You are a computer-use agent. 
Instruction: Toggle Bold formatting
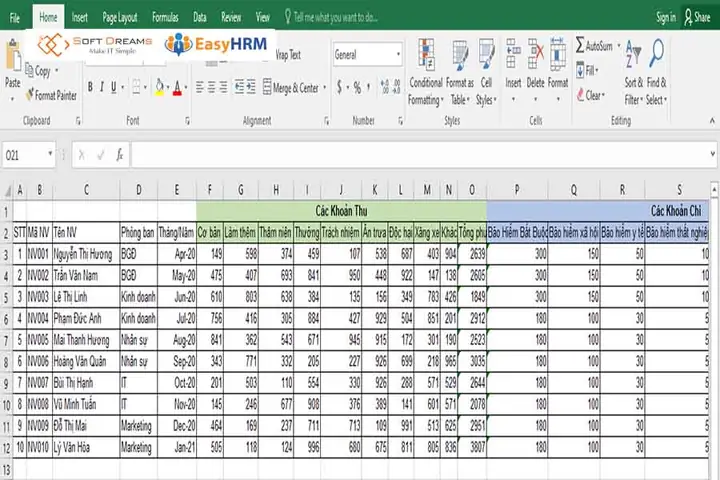click(90, 87)
